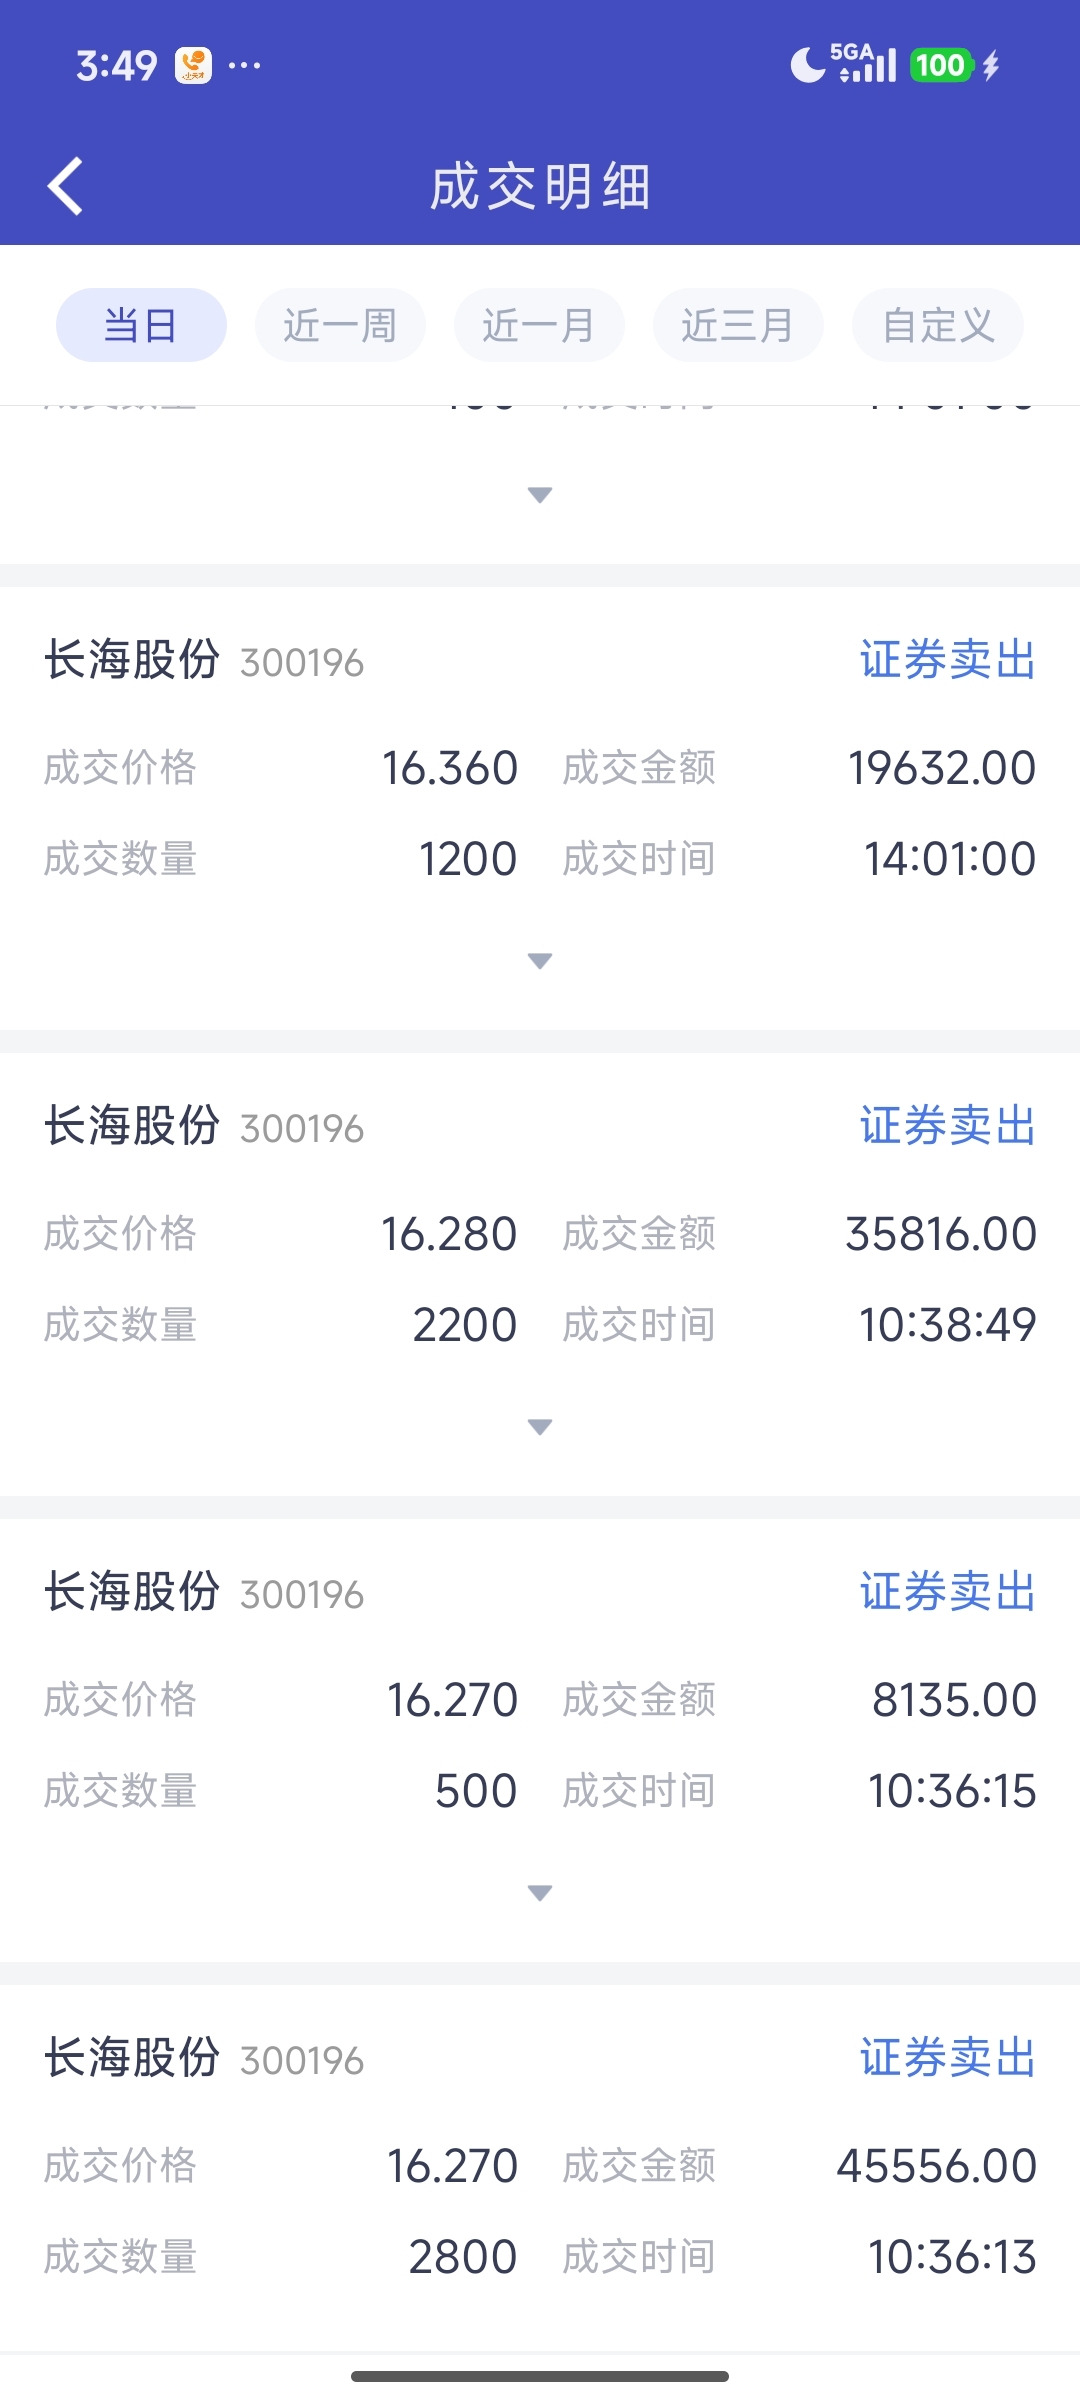Expand the 10:36:15 trade details arrow
The width and height of the screenshot is (1080, 2400).
(x=540, y=1893)
